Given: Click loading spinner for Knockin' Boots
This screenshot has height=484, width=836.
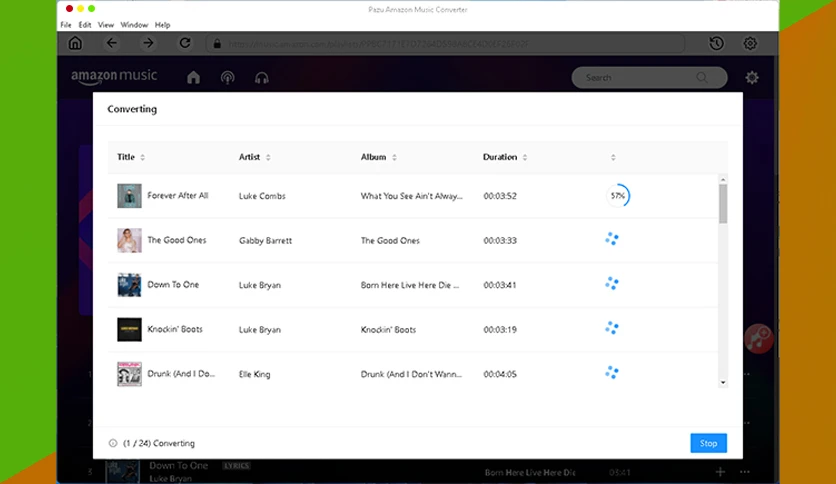Looking at the screenshot, I should (x=612, y=328).
